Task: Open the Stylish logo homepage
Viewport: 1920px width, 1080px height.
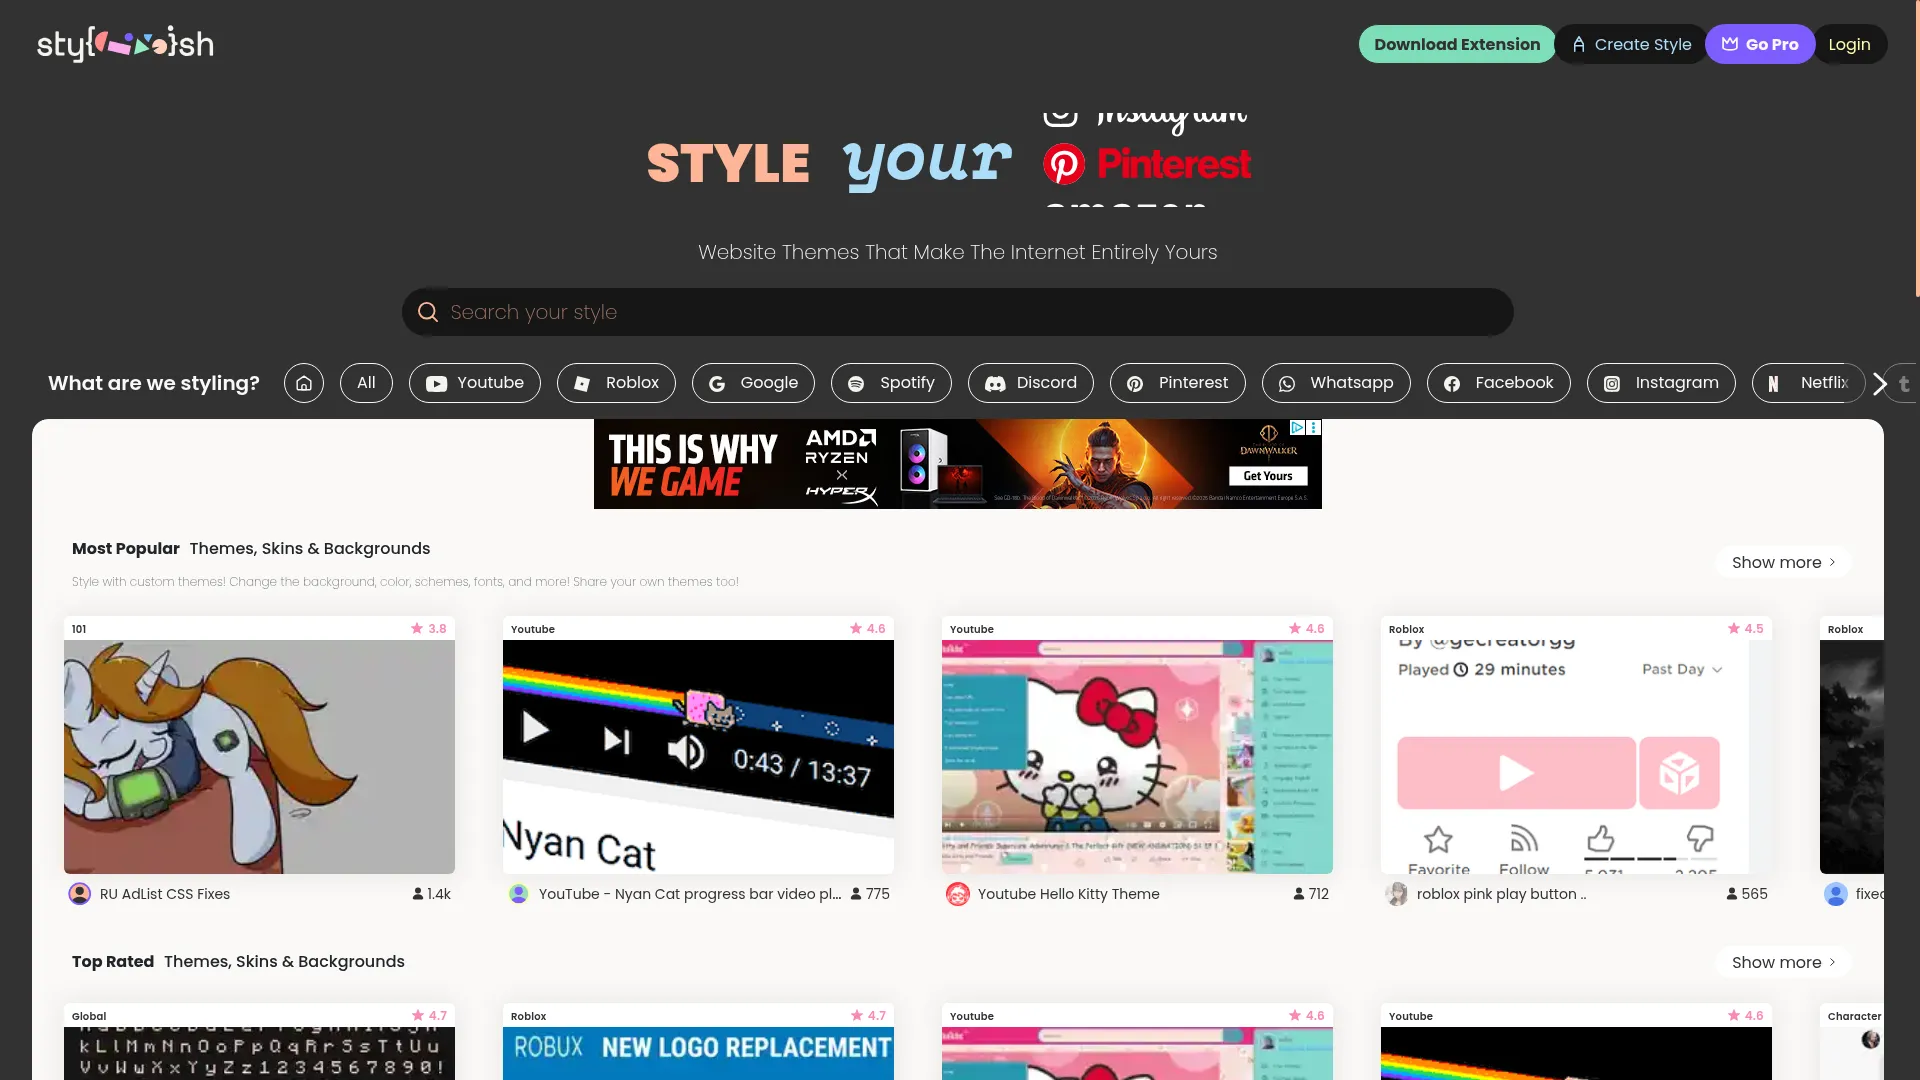Action: pyautogui.click(x=125, y=44)
